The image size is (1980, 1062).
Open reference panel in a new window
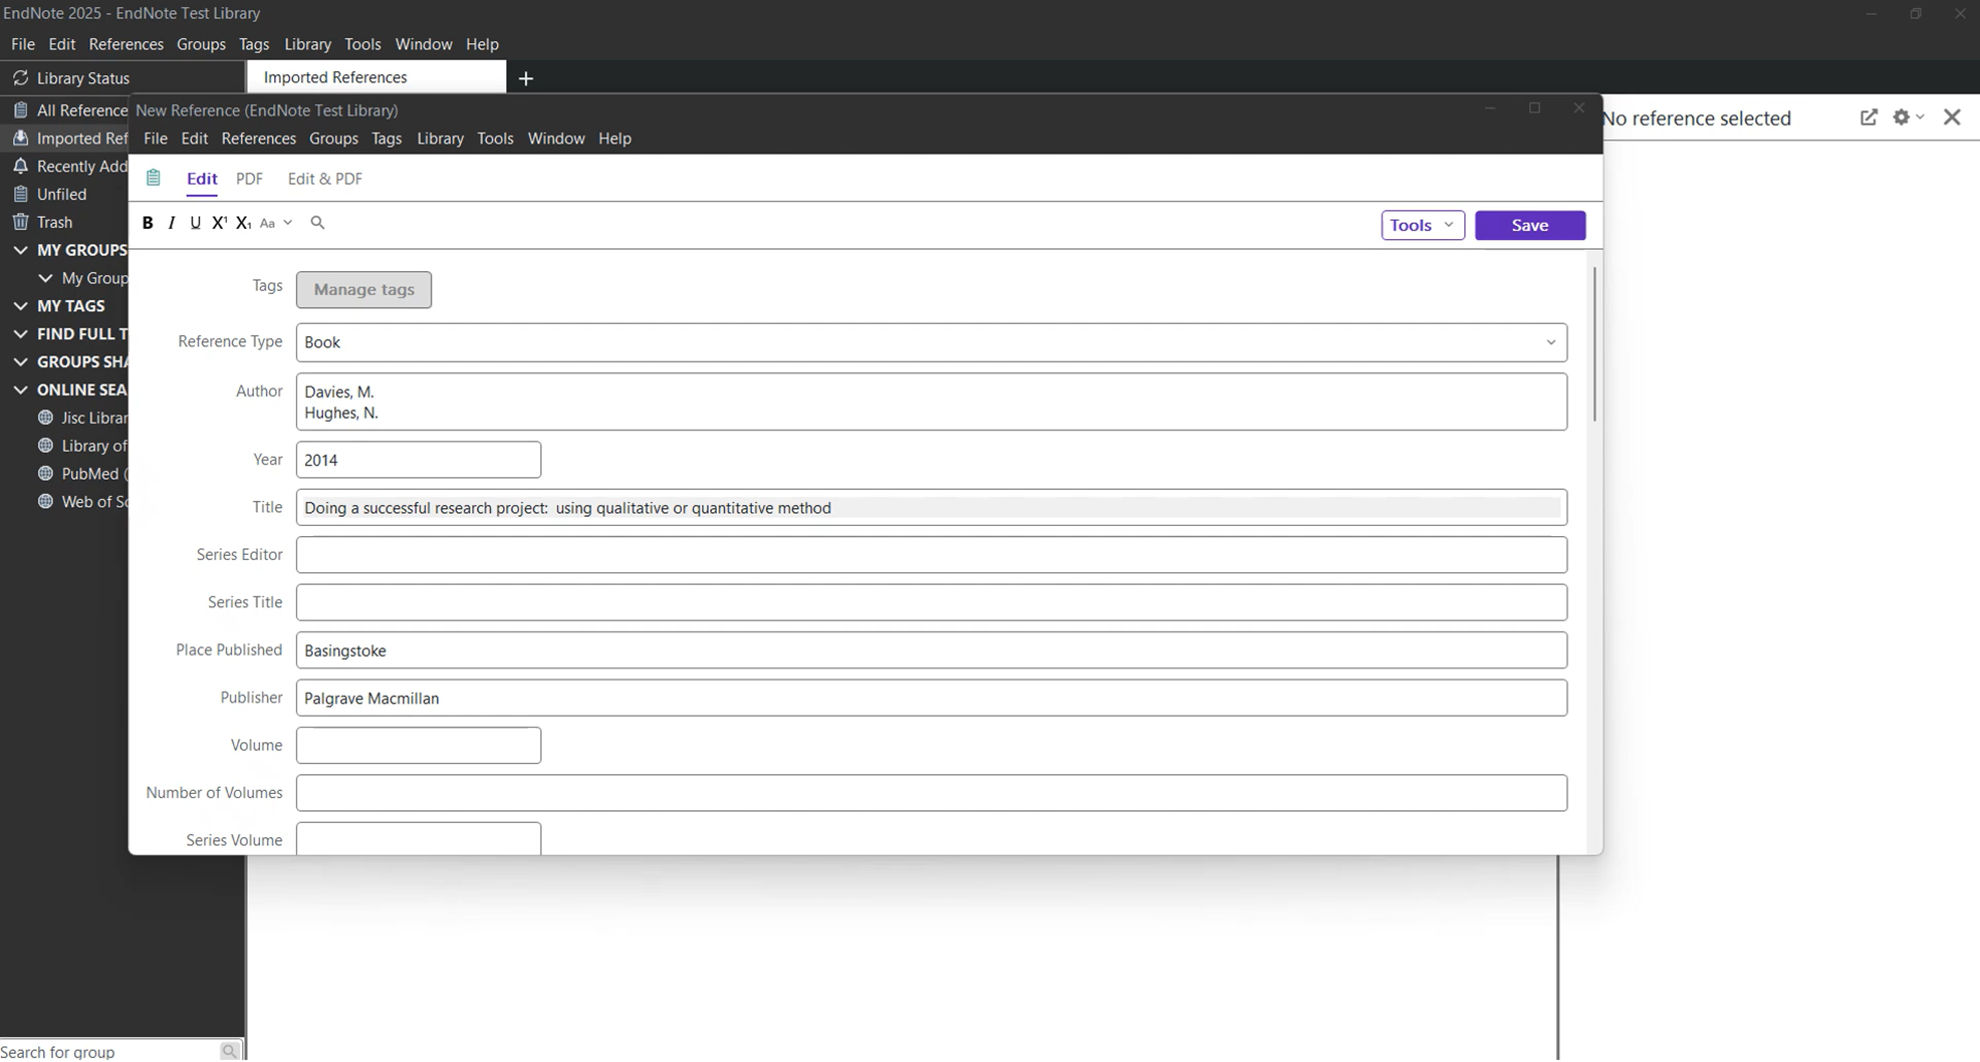pyautogui.click(x=1868, y=117)
